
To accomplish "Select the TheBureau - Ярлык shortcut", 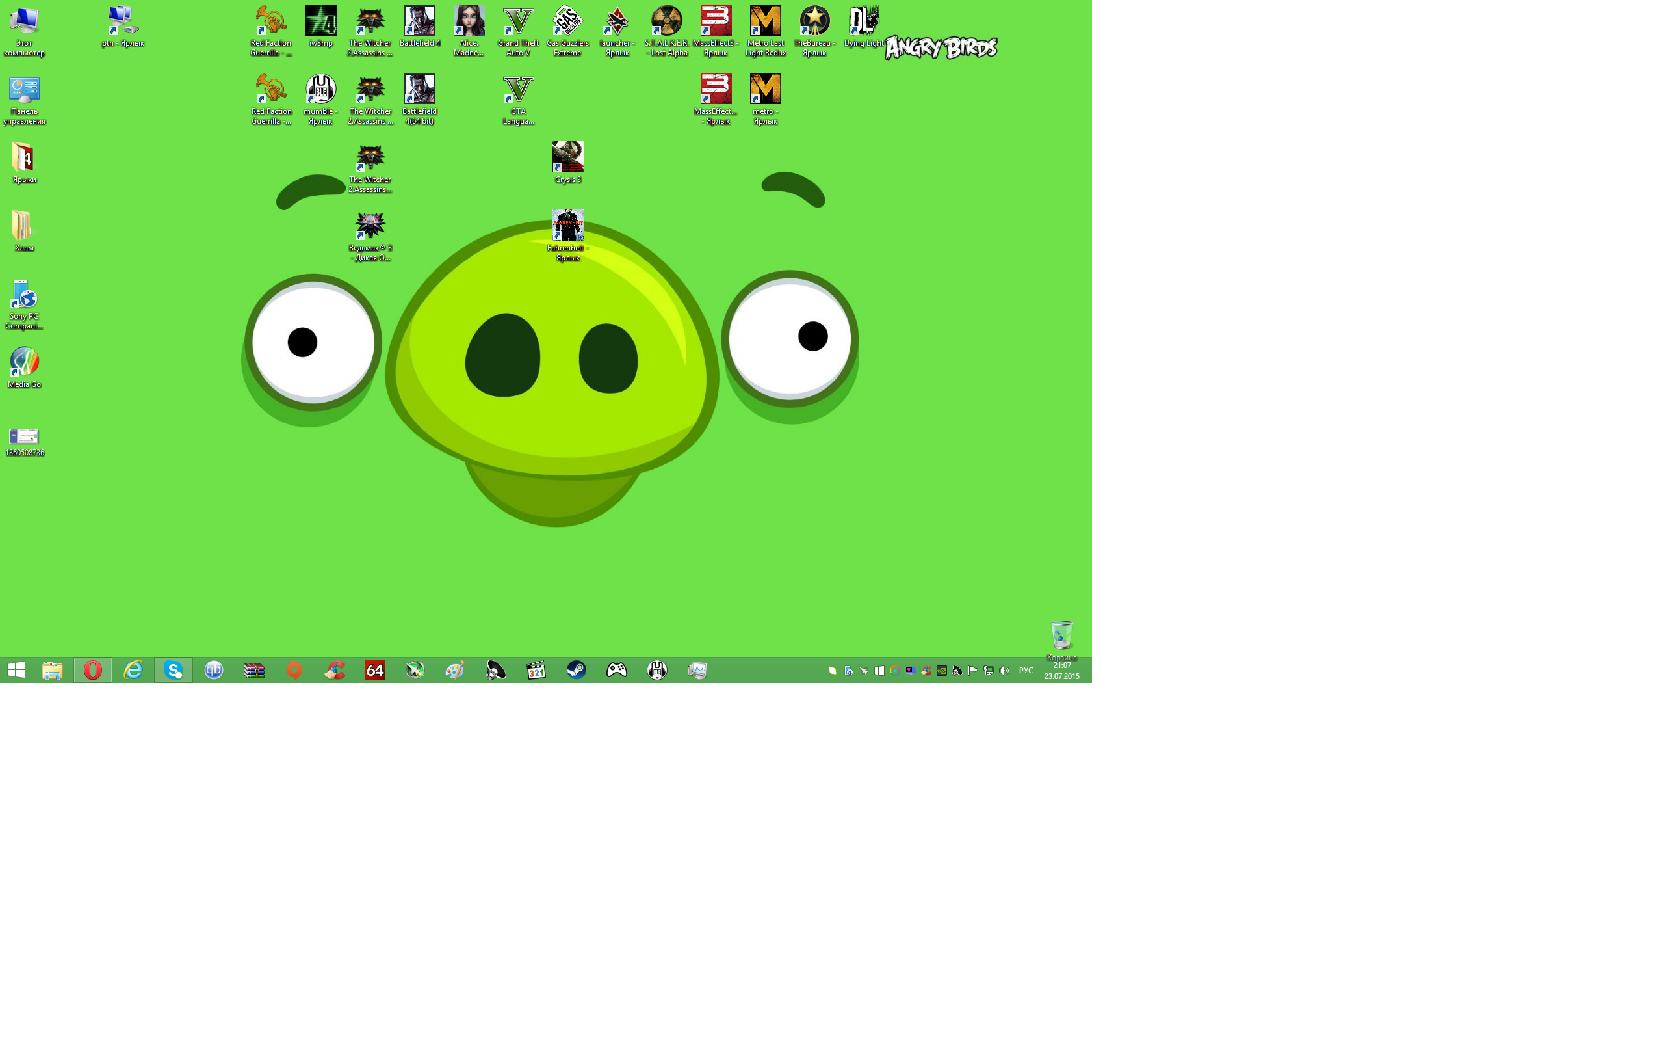I will tap(814, 31).
